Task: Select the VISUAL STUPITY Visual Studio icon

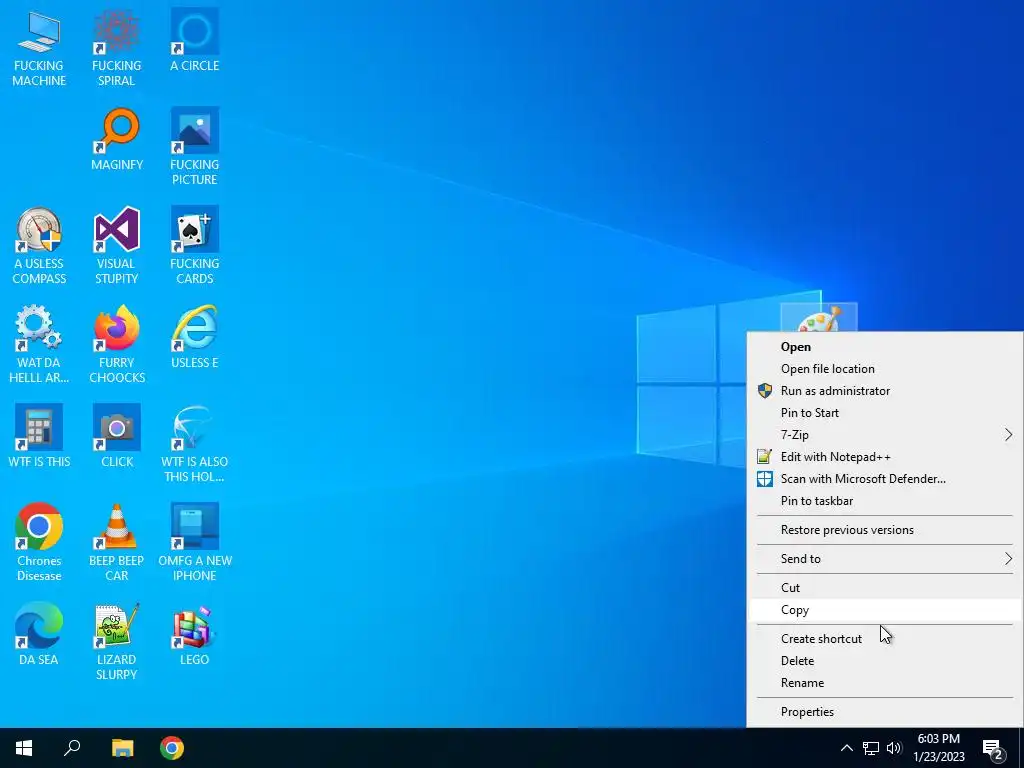Action: 116,246
